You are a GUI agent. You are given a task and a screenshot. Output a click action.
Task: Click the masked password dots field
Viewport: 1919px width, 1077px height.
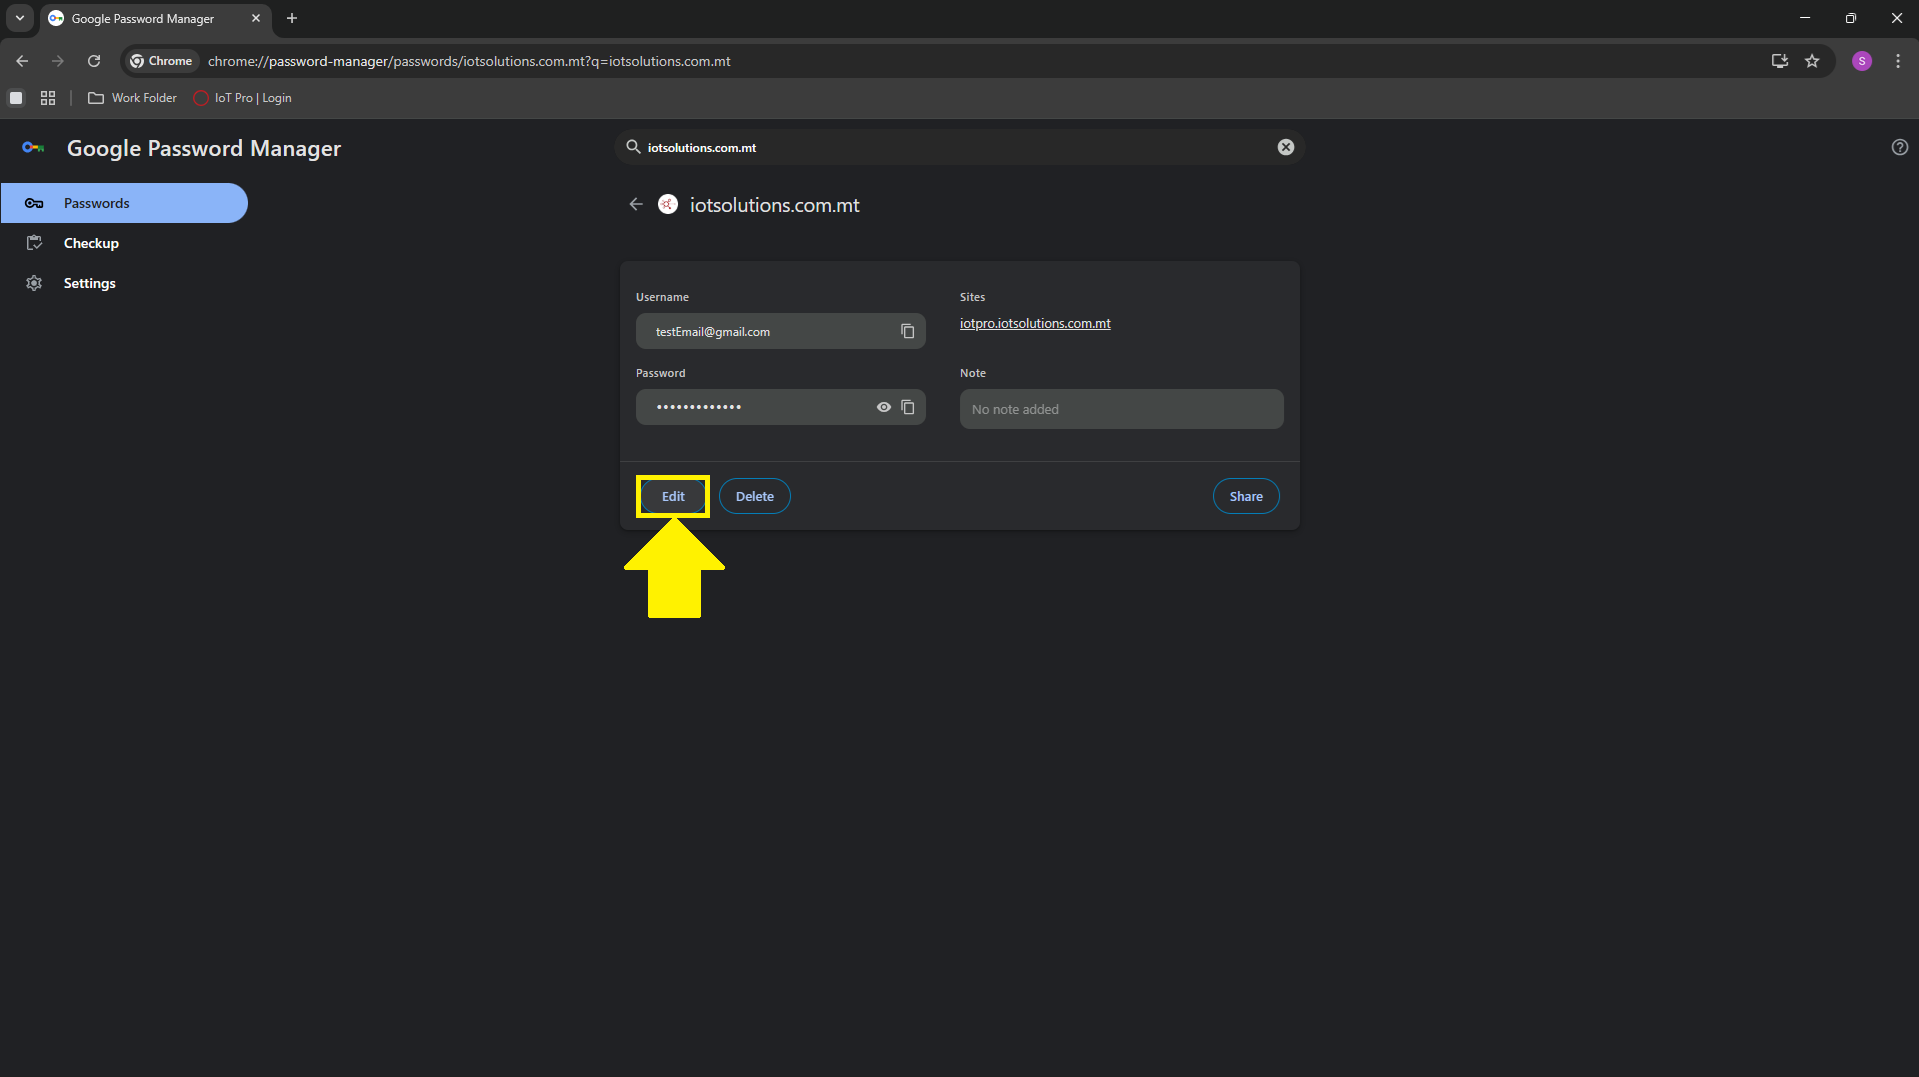(780, 407)
